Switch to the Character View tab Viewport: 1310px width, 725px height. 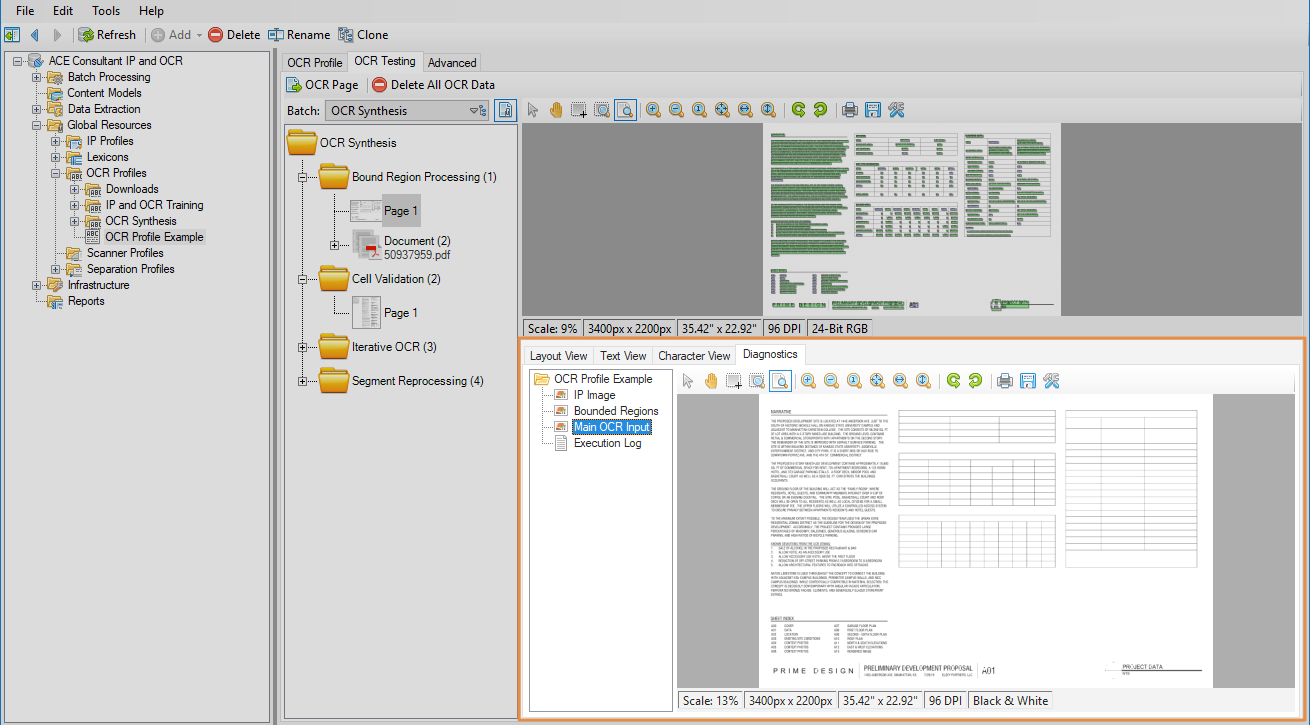[x=694, y=356]
